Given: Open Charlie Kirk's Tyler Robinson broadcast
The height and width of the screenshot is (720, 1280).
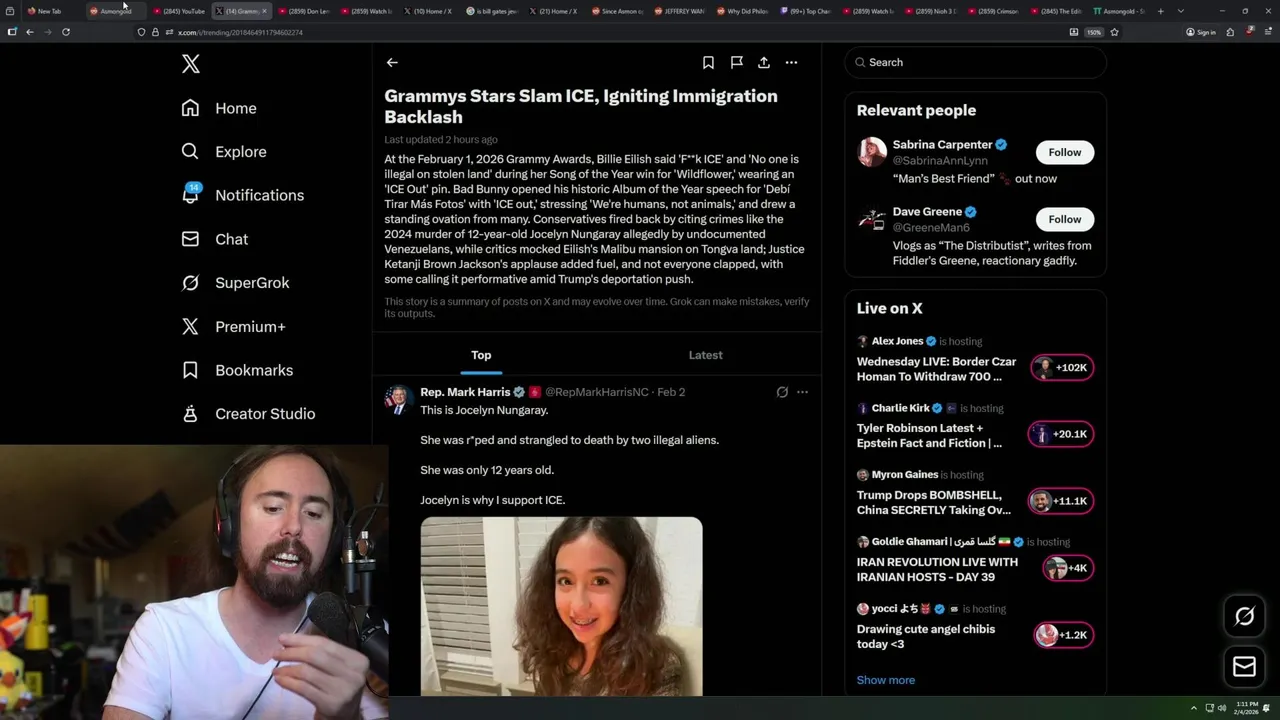Looking at the screenshot, I should (929, 435).
